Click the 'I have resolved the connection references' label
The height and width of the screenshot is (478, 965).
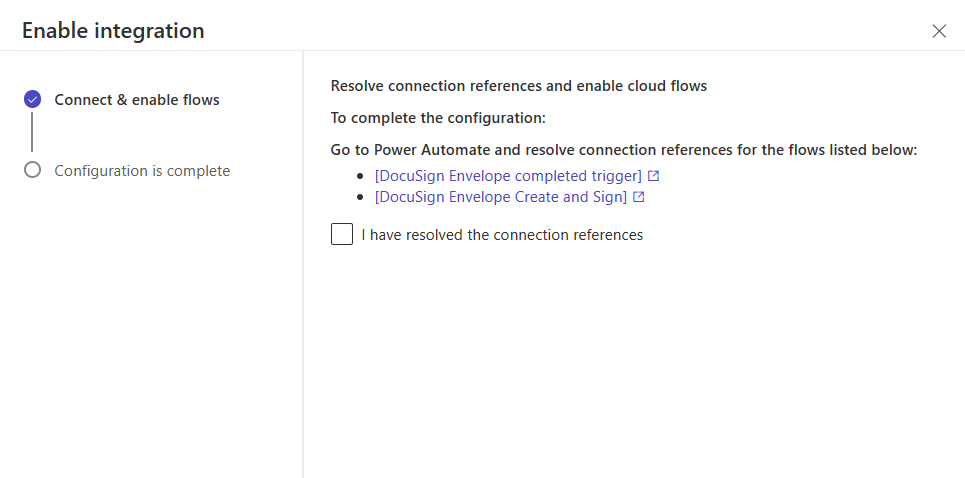tap(502, 235)
